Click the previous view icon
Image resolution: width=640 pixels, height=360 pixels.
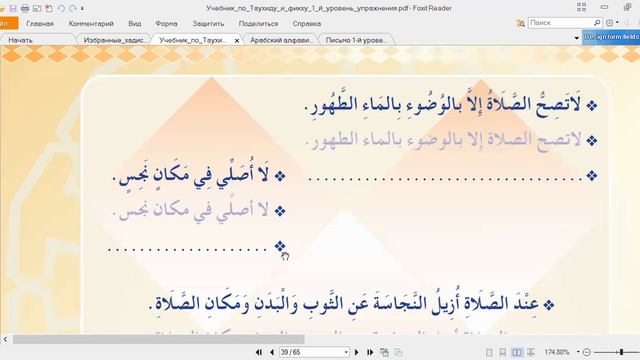[384, 352]
